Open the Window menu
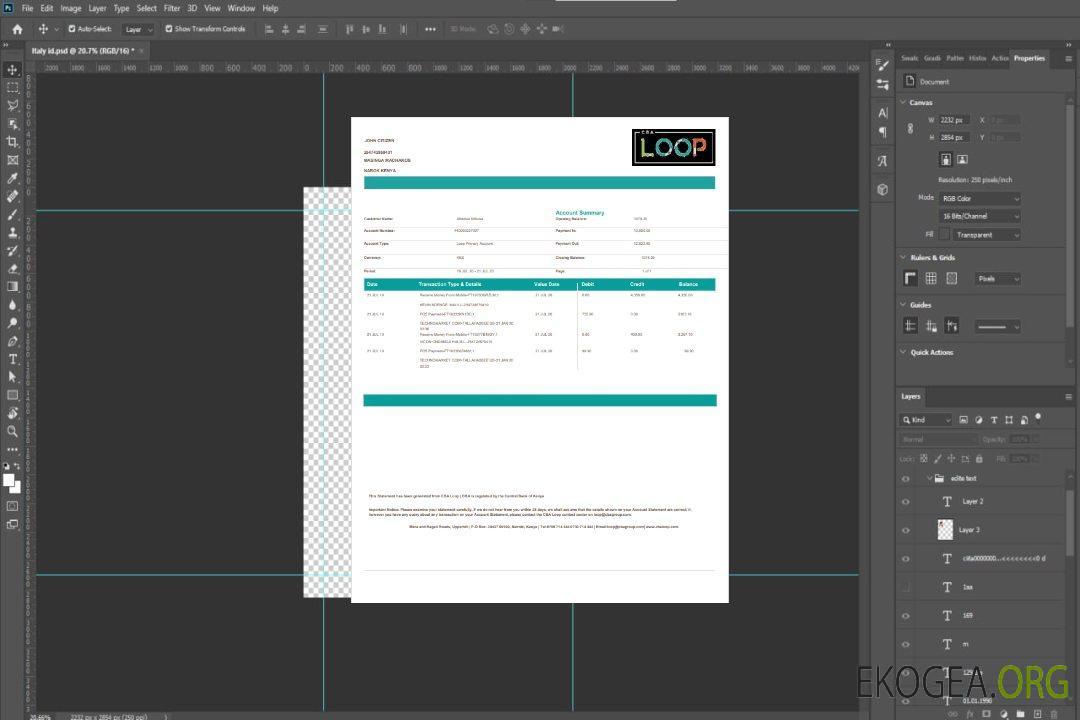The width and height of the screenshot is (1080, 720). tap(241, 8)
